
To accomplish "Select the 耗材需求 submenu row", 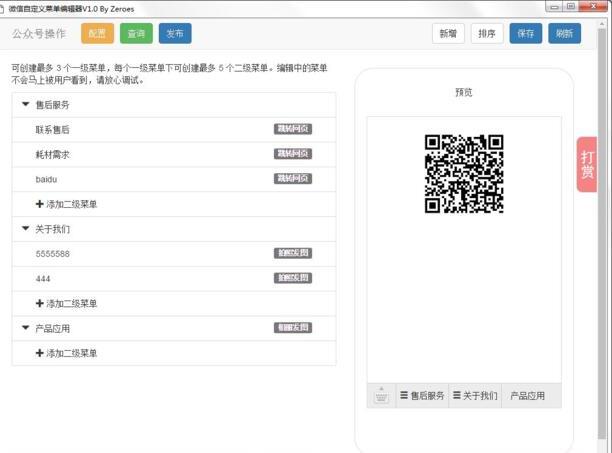I will point(174,155).
